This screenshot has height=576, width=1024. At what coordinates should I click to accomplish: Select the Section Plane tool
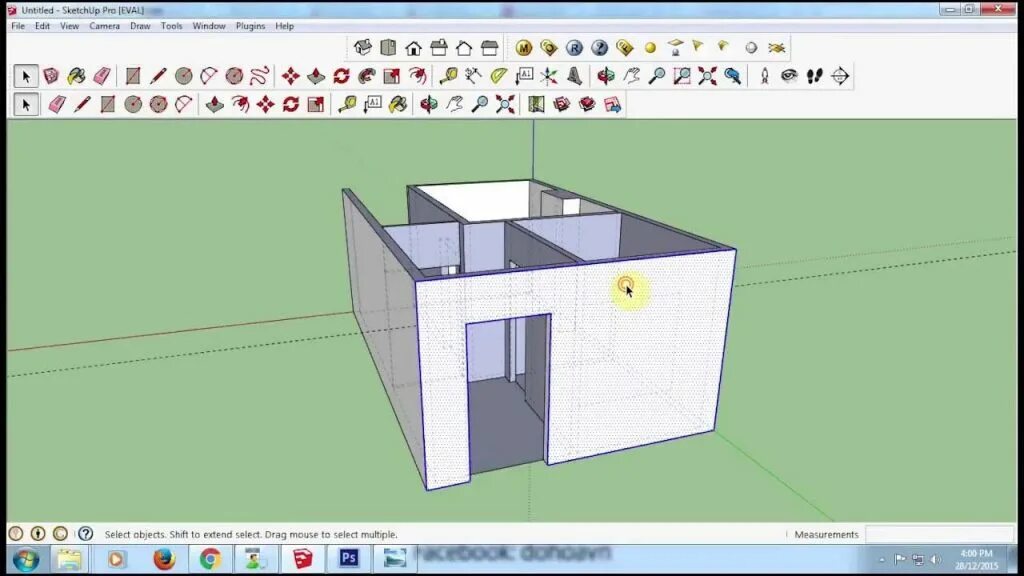[x=840, y=76]
